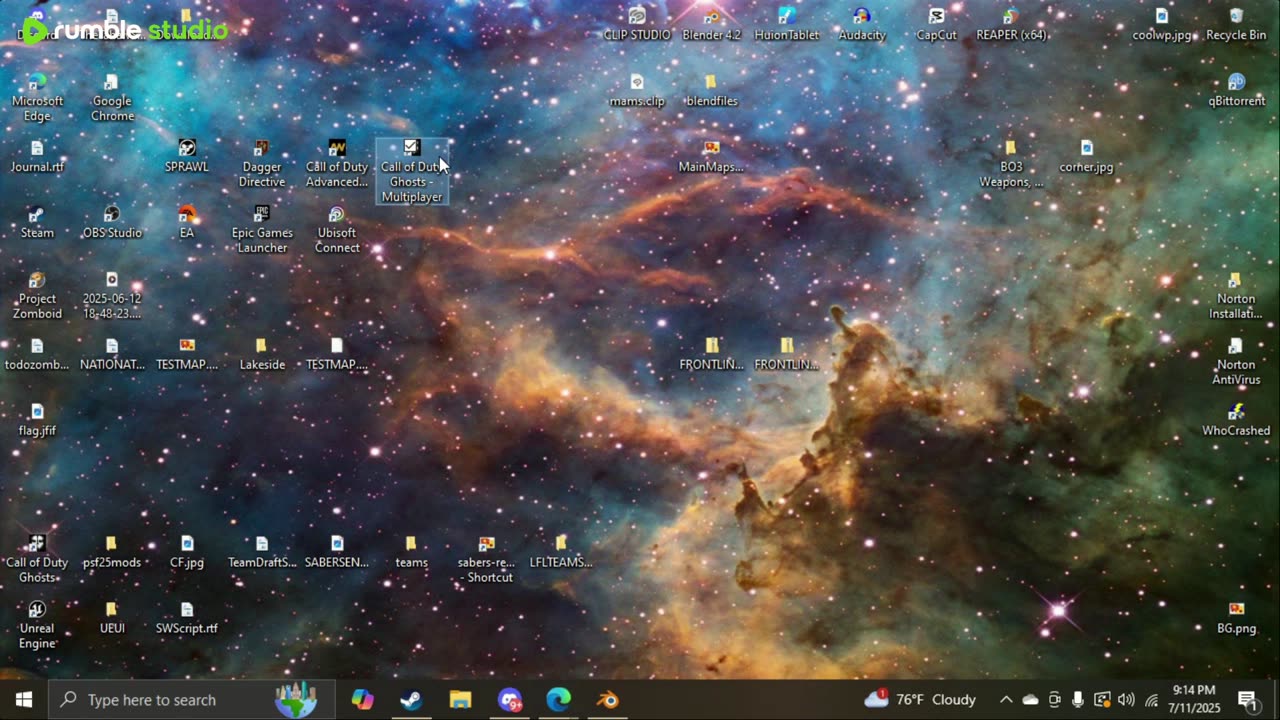Open Discord from the taskbar
The width and height of the screenshot is (1280, 720).
(510, 700)
